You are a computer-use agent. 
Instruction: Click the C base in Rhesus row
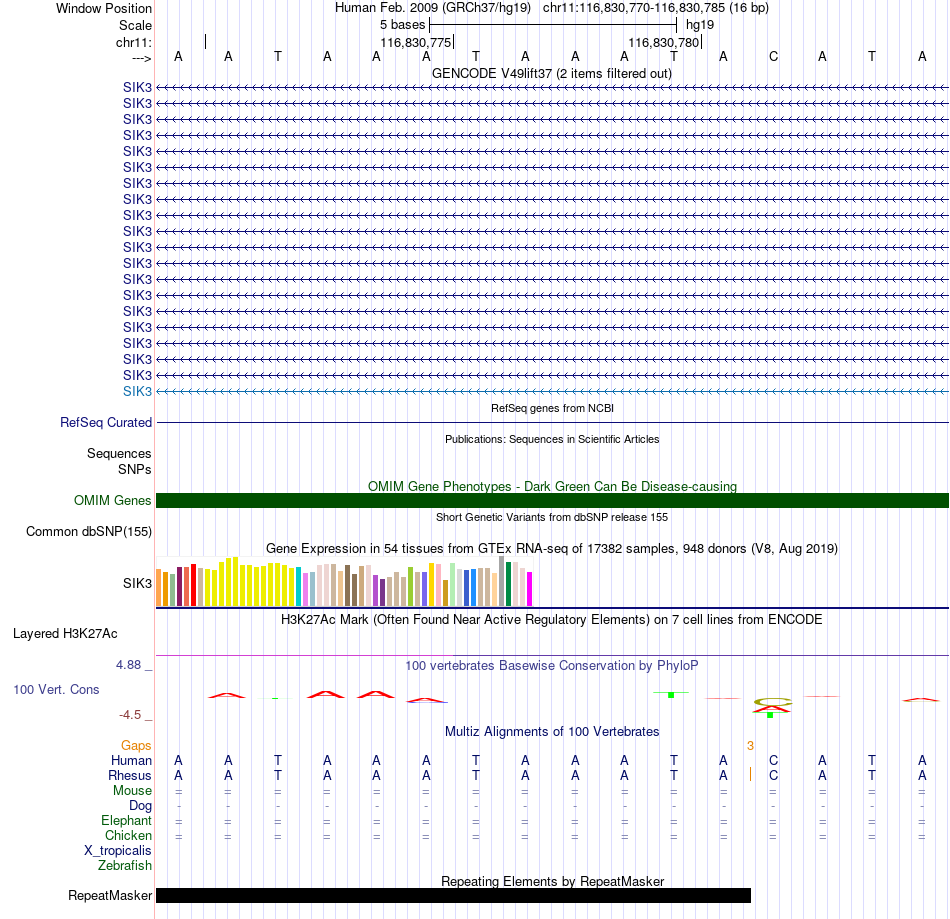coord(773,775)
